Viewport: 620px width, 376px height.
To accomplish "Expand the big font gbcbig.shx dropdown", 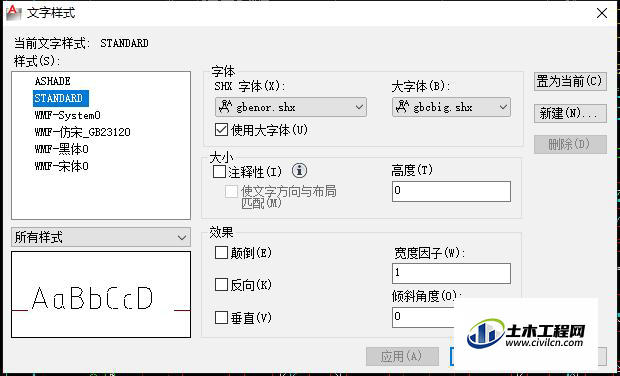I will coord(451,107).
